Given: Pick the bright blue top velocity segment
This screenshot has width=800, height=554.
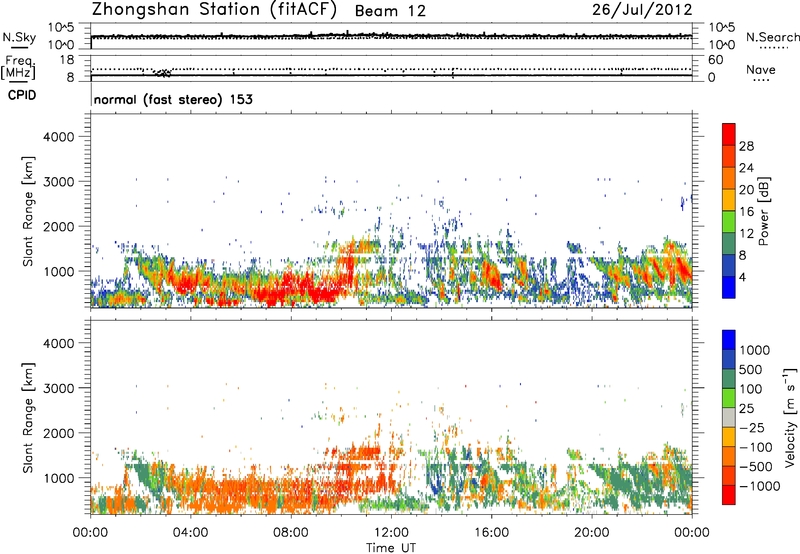Looking at the screenshot, I should 729,340.
